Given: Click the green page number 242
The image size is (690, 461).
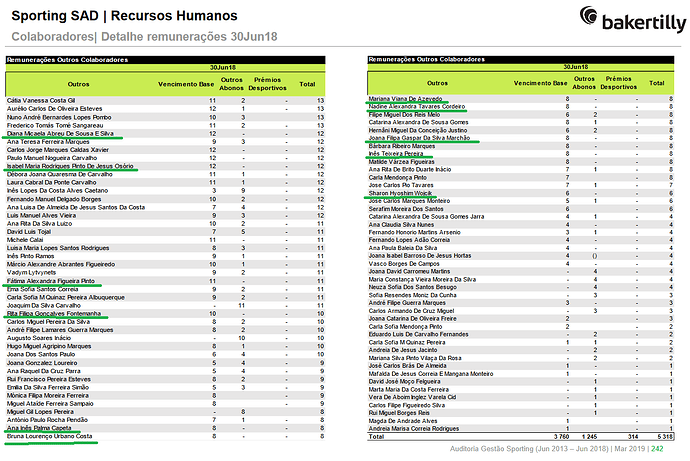Looking at the screenshot, I should (657, 449).
